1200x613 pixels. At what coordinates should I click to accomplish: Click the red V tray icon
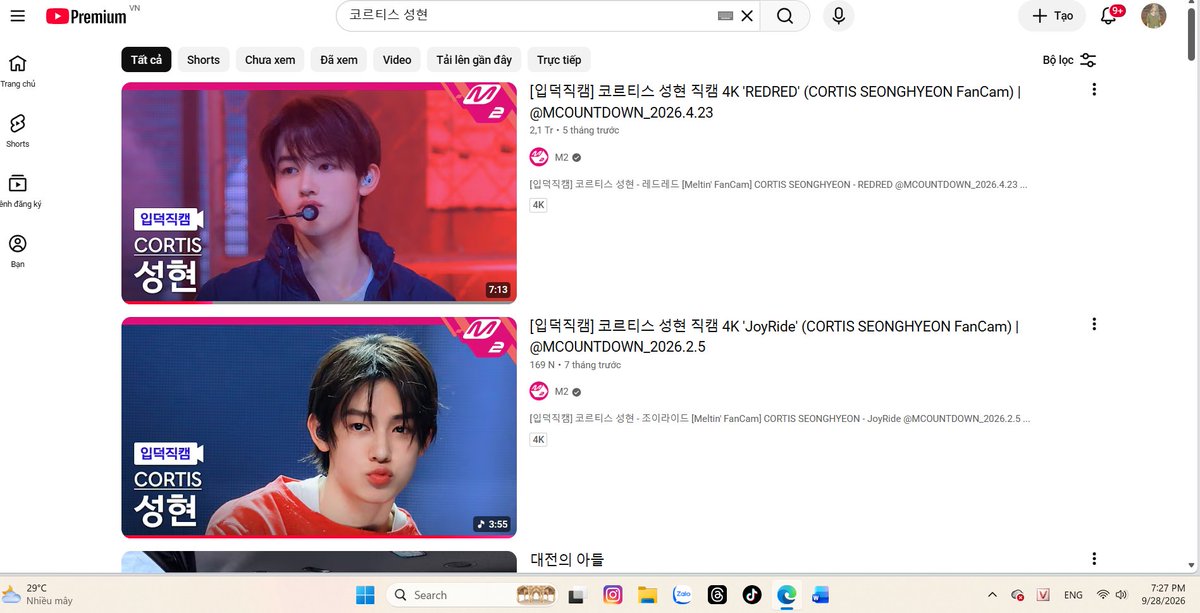click(x=1044, y=595)
